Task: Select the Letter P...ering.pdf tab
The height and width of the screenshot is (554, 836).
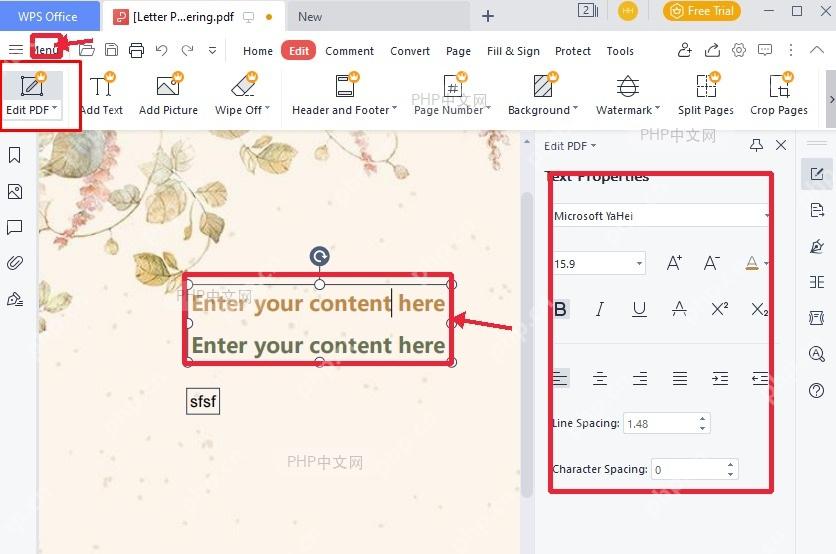Action: tap(193, 17)
